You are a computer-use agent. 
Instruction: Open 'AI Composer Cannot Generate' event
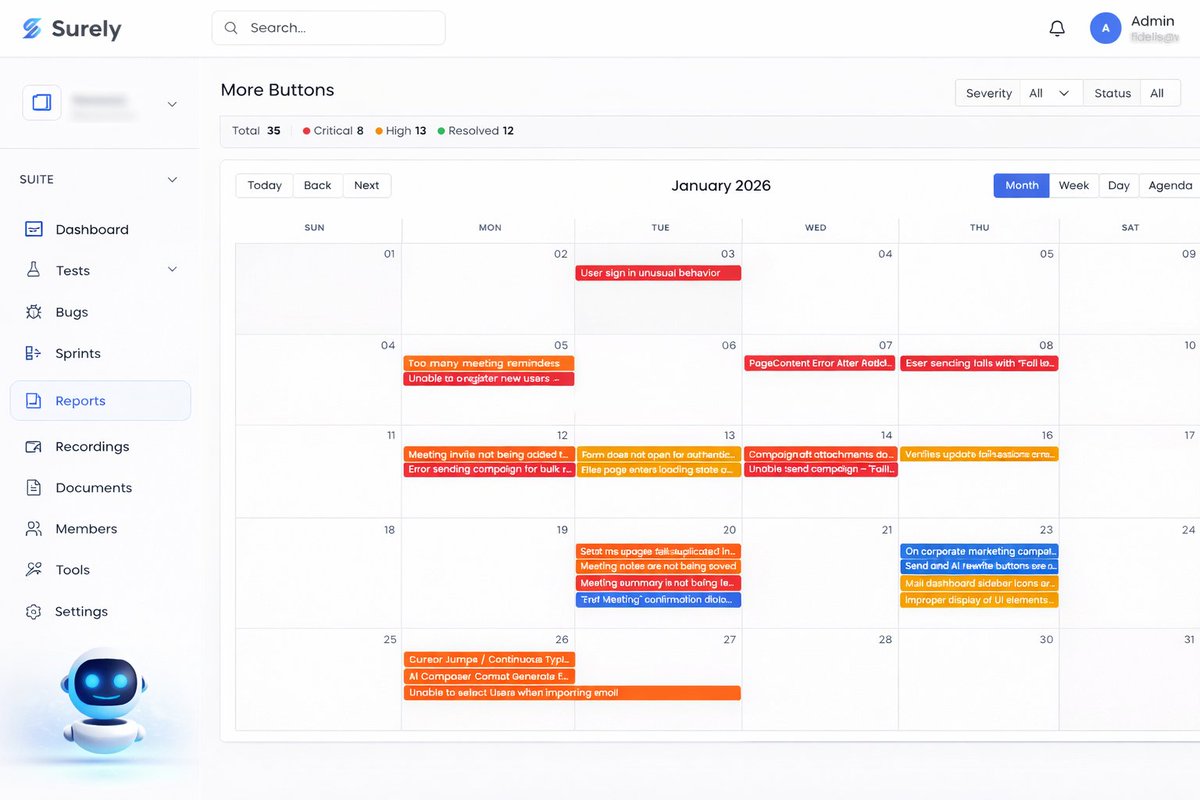coord(489,677)
